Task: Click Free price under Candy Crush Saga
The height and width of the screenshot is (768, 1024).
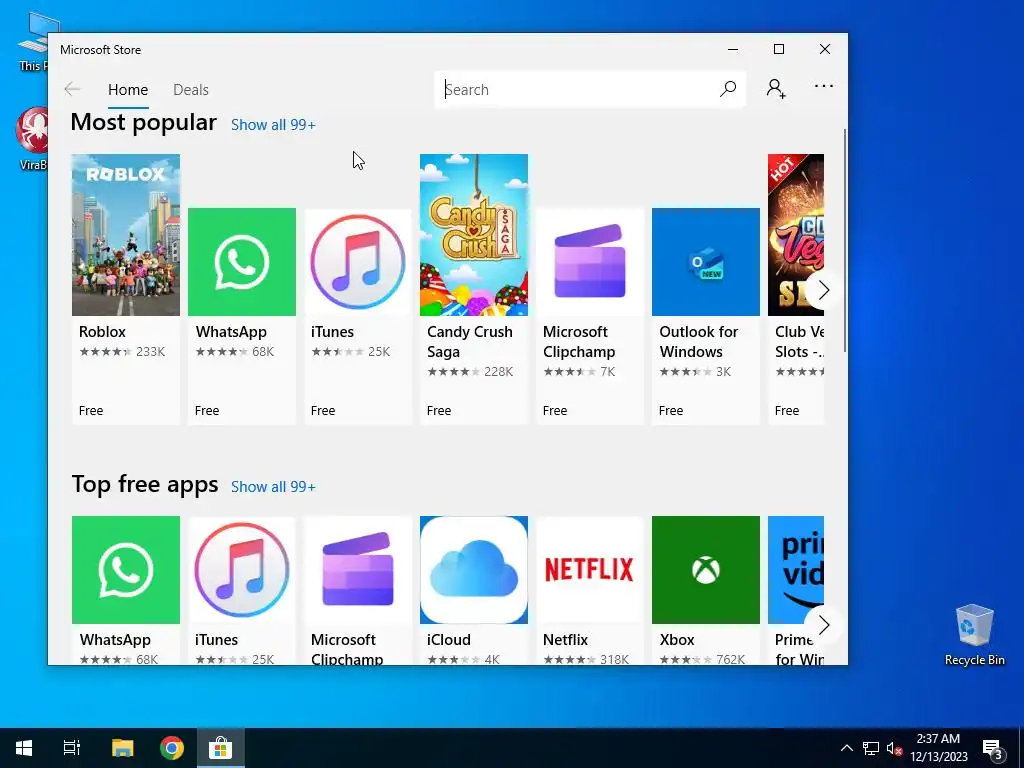Action: tap(439, 411)
